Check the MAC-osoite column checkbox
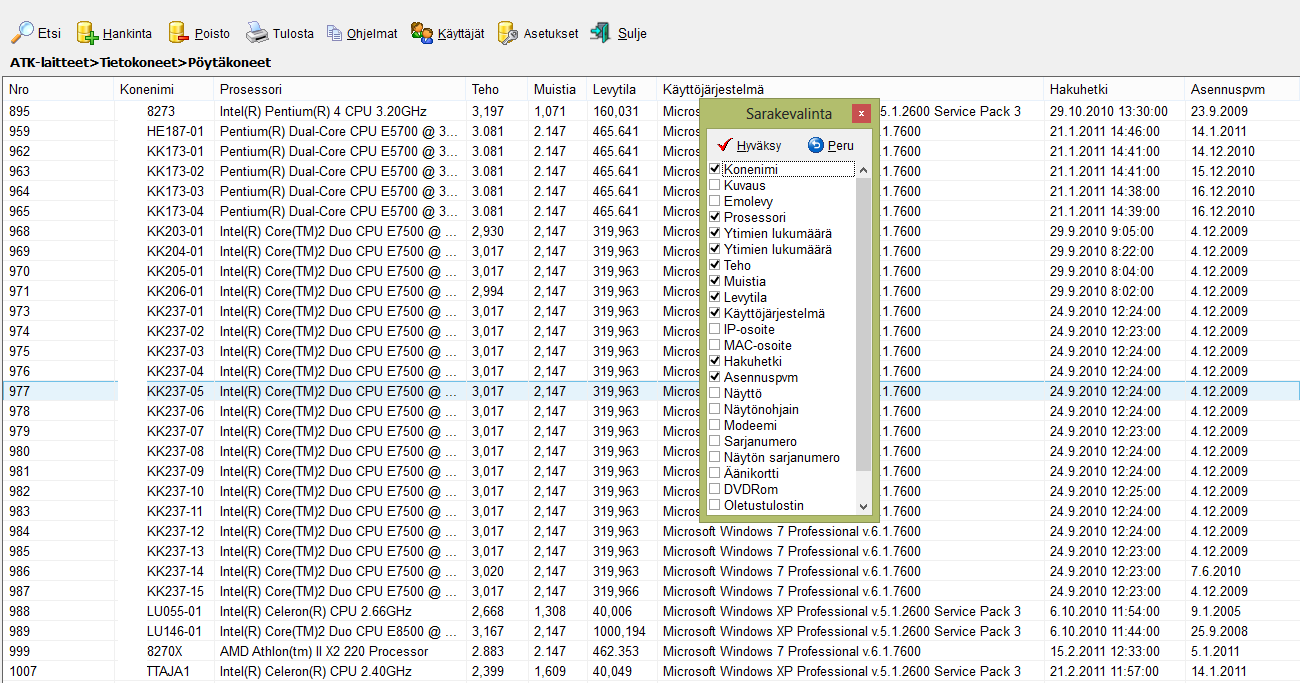 [x=715, y=346]
